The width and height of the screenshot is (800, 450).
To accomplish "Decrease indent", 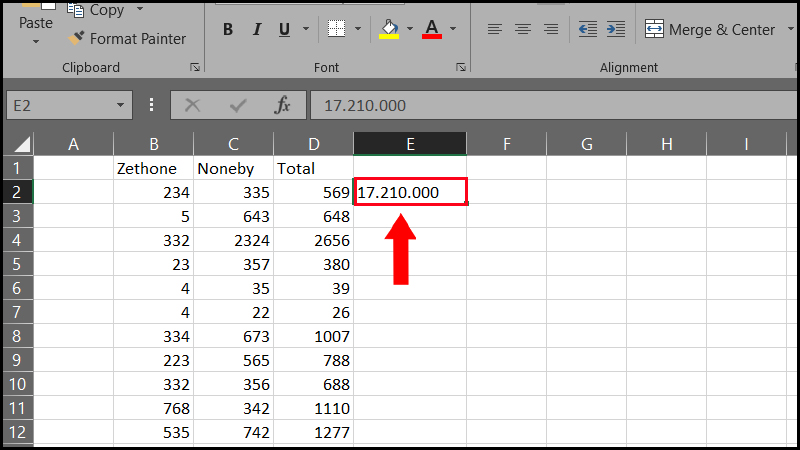I will [x=588, y=29].
